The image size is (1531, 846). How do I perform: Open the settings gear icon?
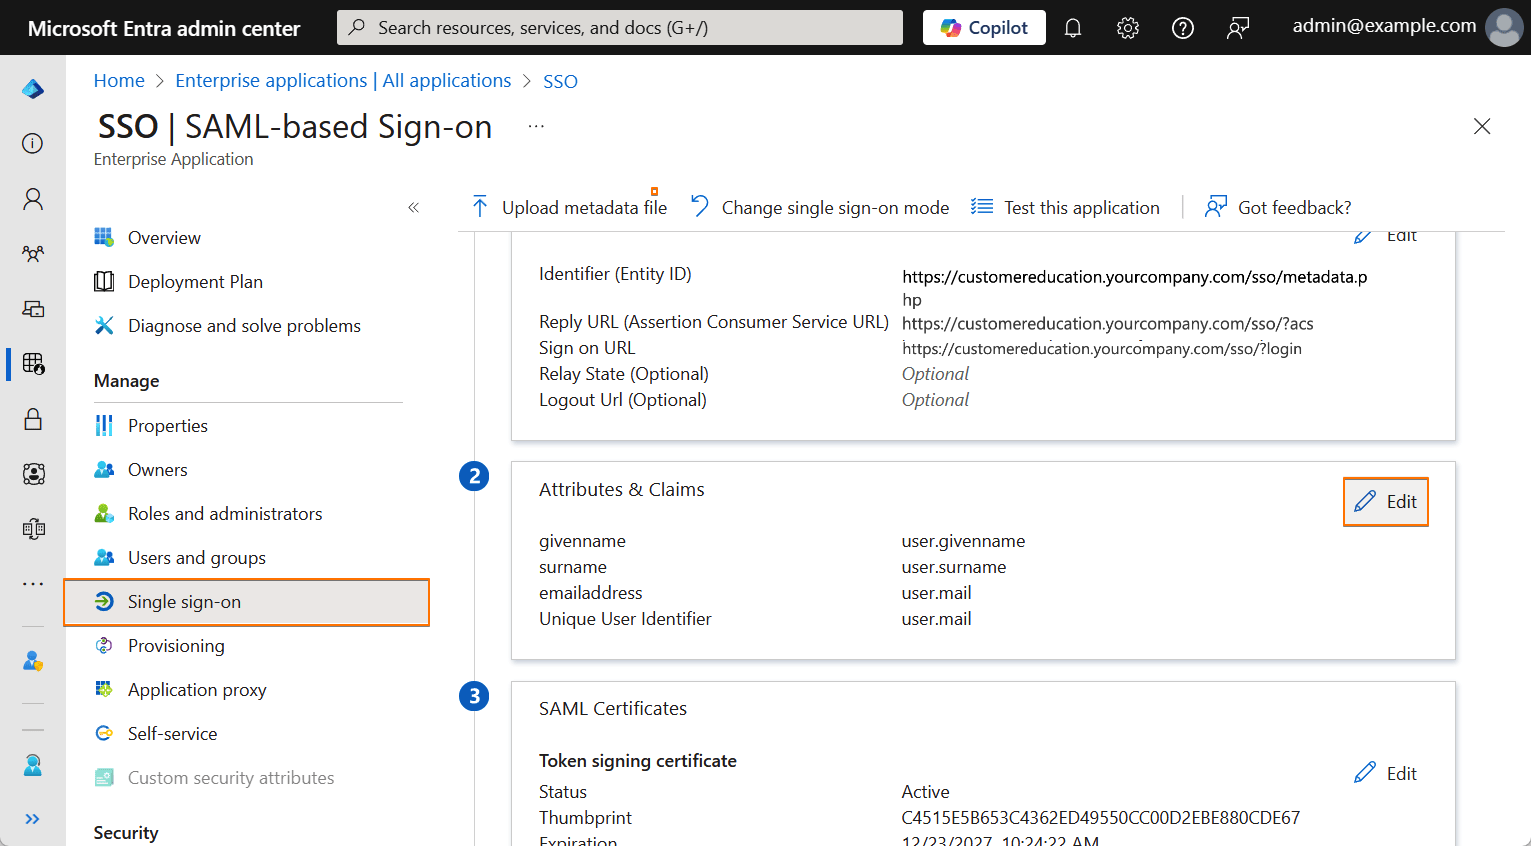point(1128,27)
